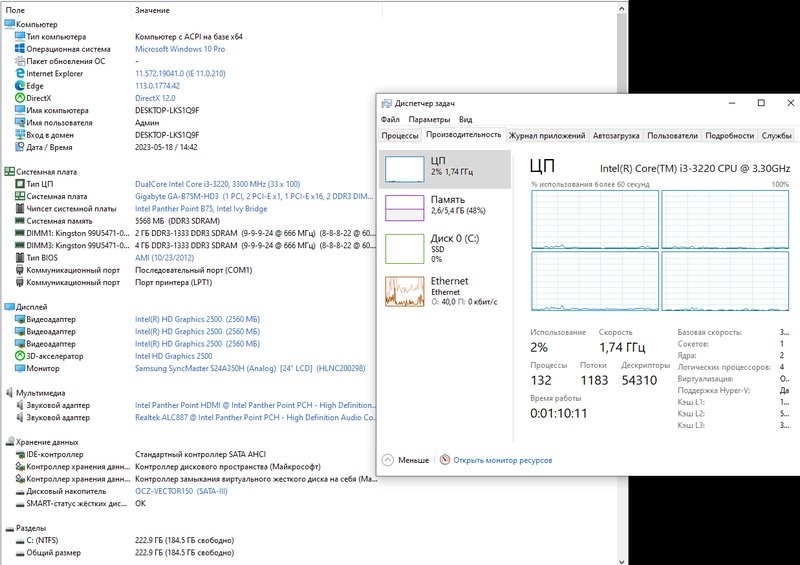The image size is (800, 565).
Task: Open the Вид menu in Task Manager
Action: pos(465,119)
